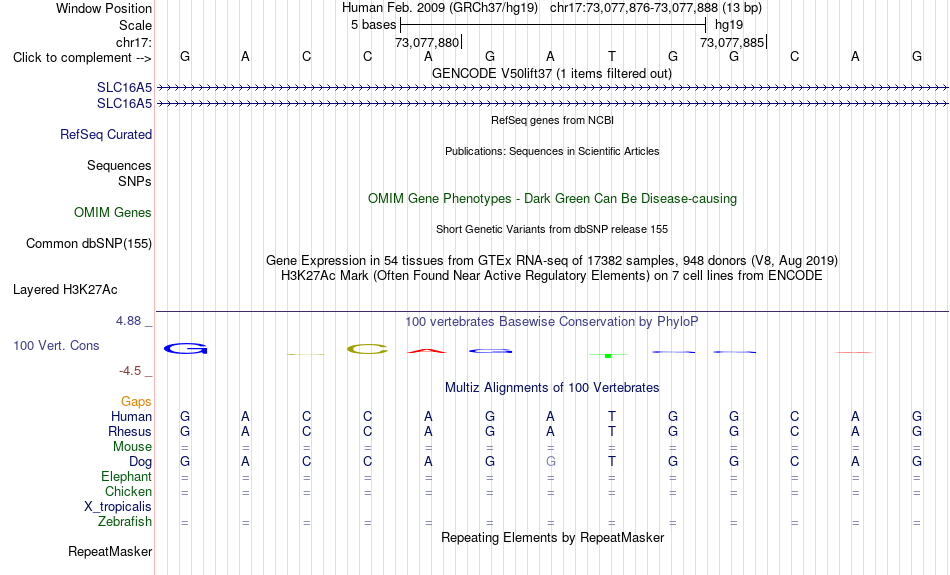Select the Human species alignment label
Screen dimensions: 950x575
(131, 416)
